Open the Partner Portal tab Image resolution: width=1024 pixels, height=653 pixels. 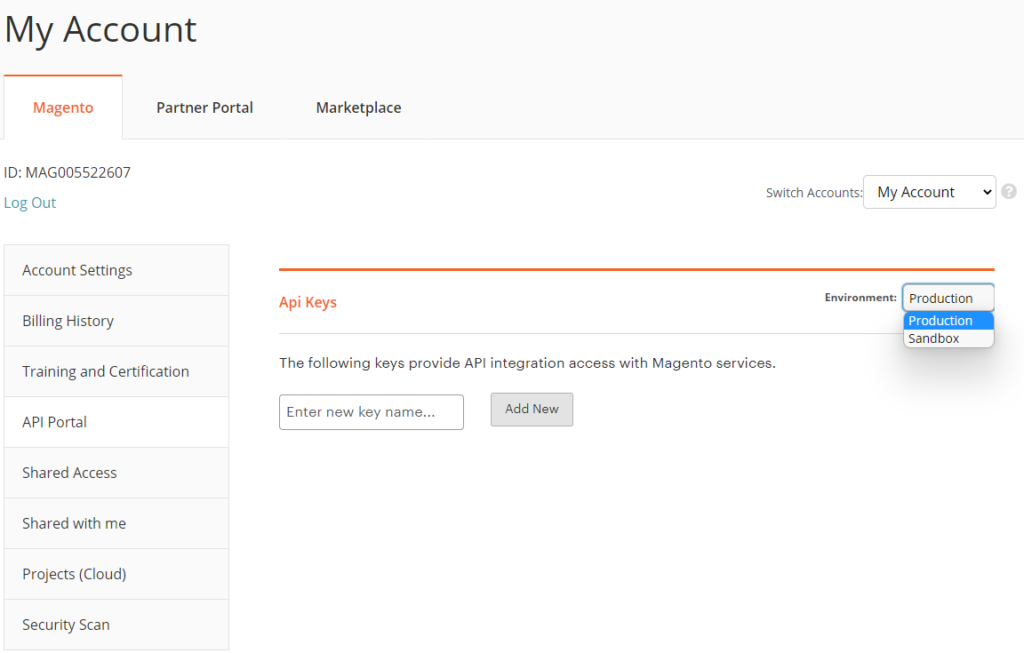(204, 108)
